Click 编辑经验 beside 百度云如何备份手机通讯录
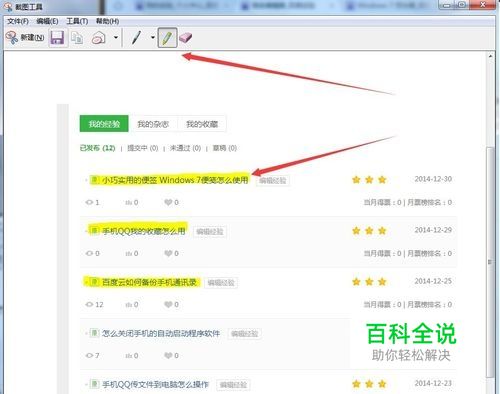The image size is (500, 394). point(221,283)
